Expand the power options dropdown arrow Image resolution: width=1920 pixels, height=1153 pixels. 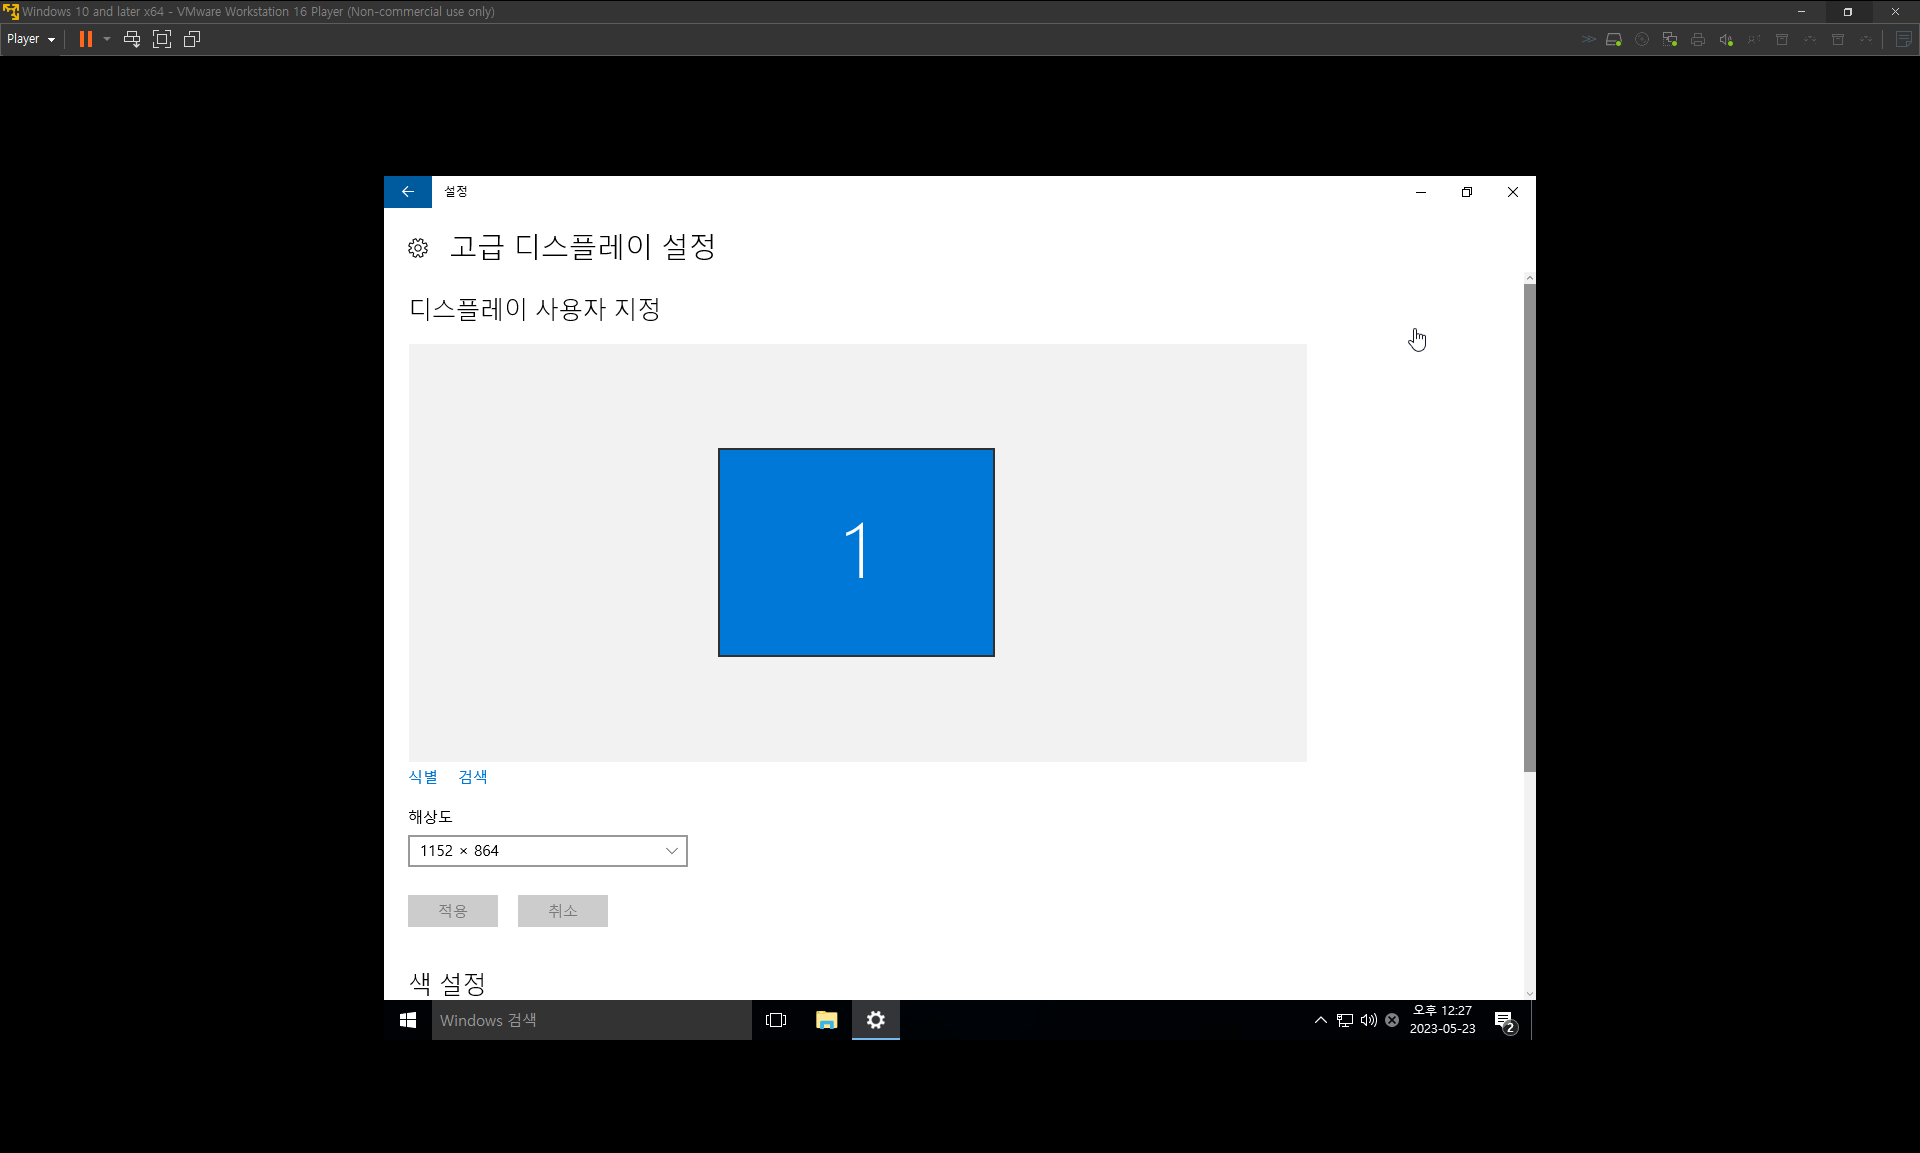coord(107,39)
